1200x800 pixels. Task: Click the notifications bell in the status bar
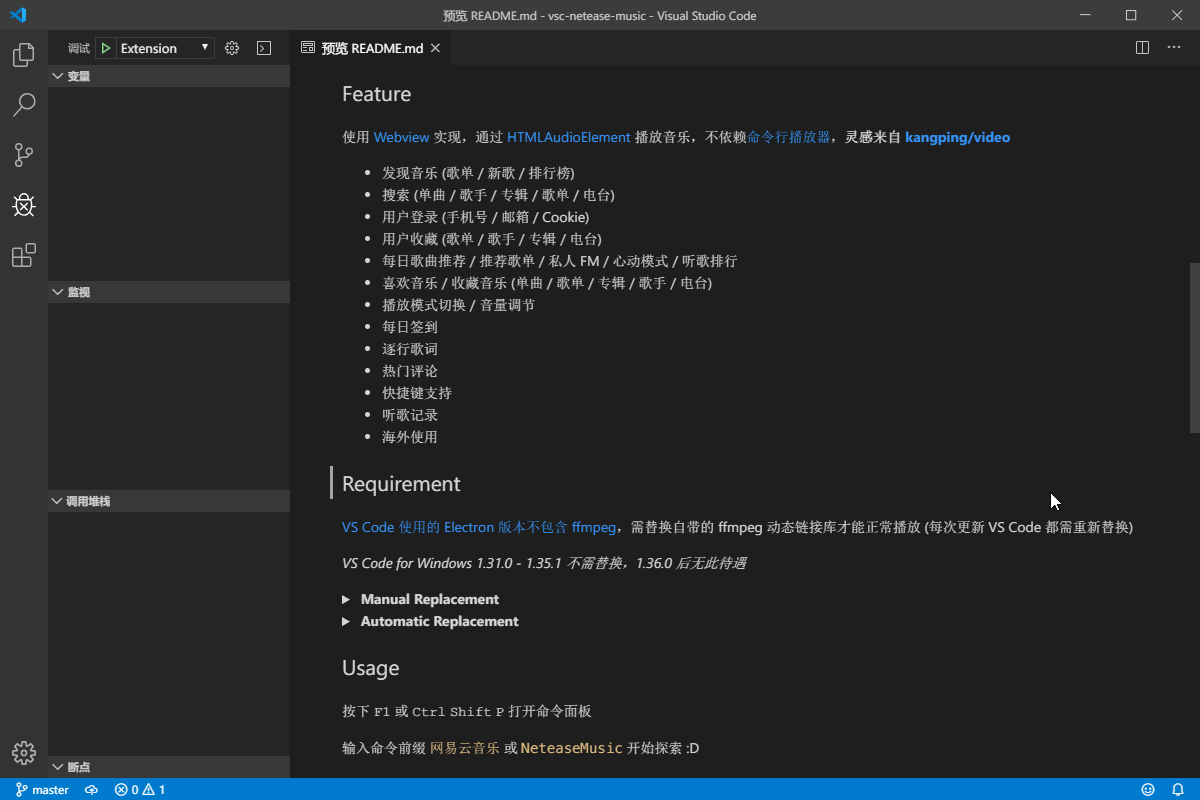pyautogui.click(x=1179, y=789)
